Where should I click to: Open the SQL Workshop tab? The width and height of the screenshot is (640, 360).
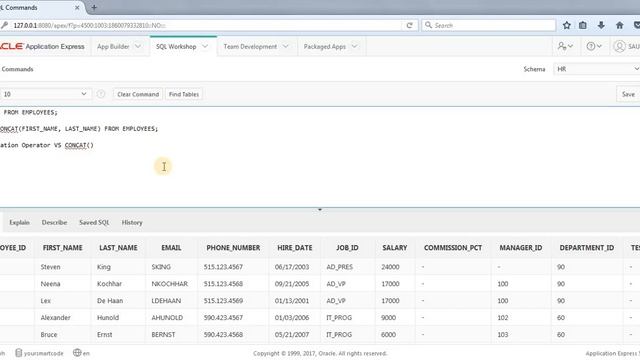click(x=176, y=47)
